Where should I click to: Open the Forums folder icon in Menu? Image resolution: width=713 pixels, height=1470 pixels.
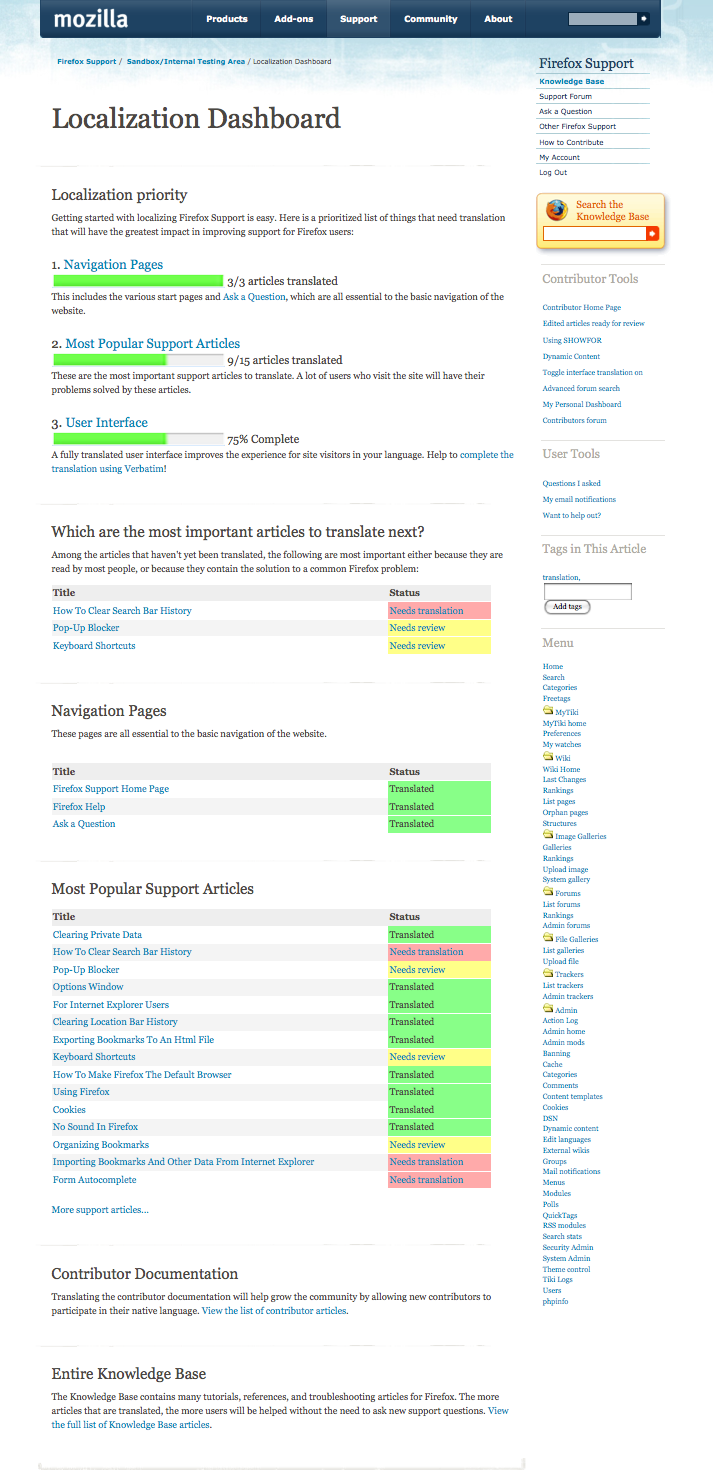pos(548,892)
